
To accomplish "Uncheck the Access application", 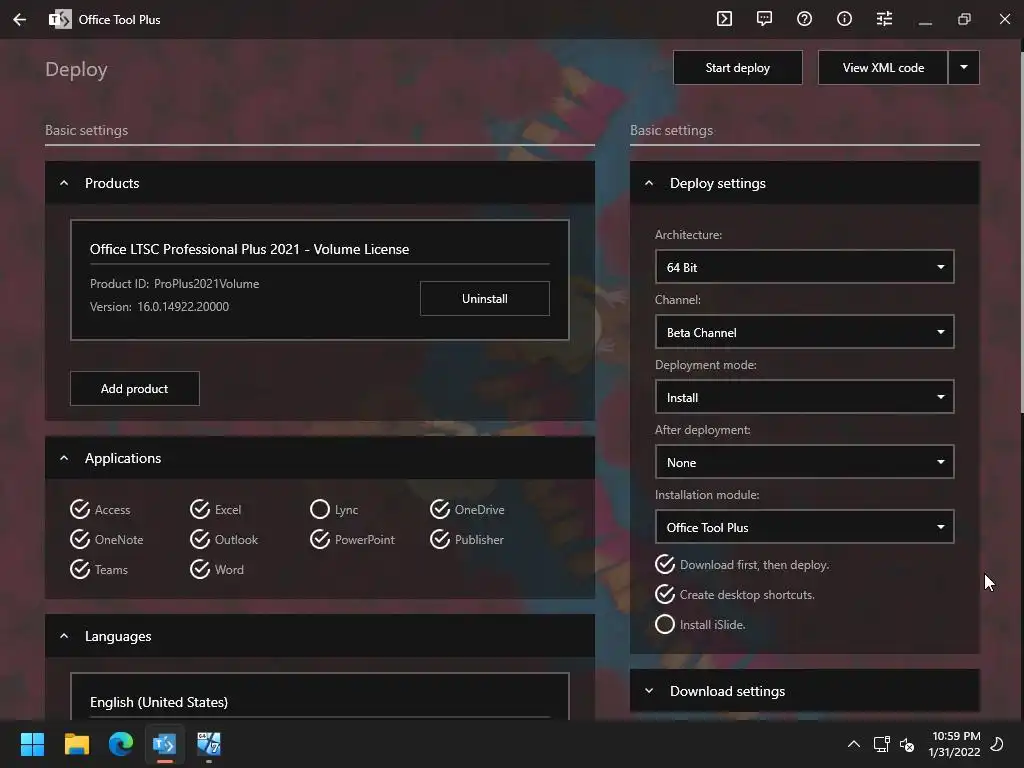I will click(x=101, y=509).
